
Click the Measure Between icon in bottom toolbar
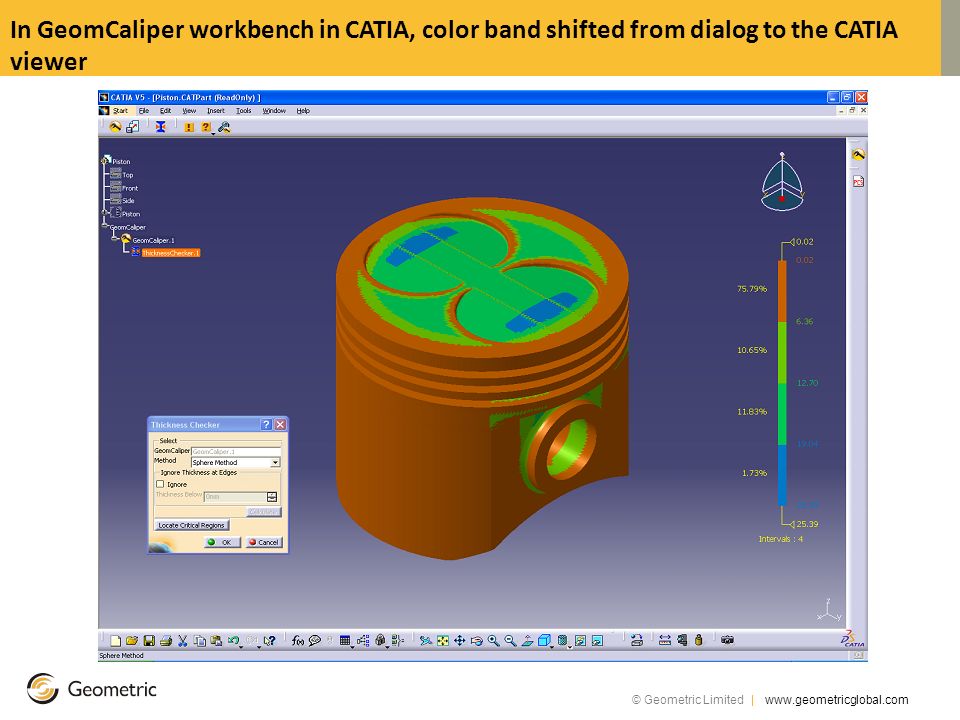[x=665, y=640]
